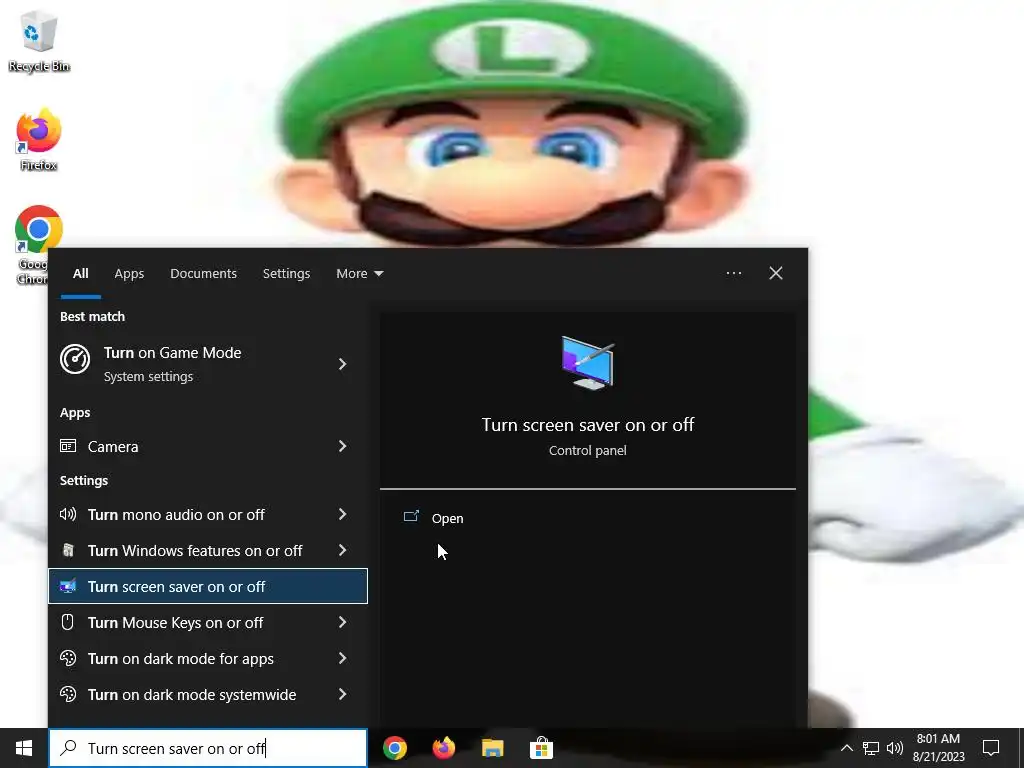
Task: Expand Turn Windows features on or off arrow
Action: [342, 551]
